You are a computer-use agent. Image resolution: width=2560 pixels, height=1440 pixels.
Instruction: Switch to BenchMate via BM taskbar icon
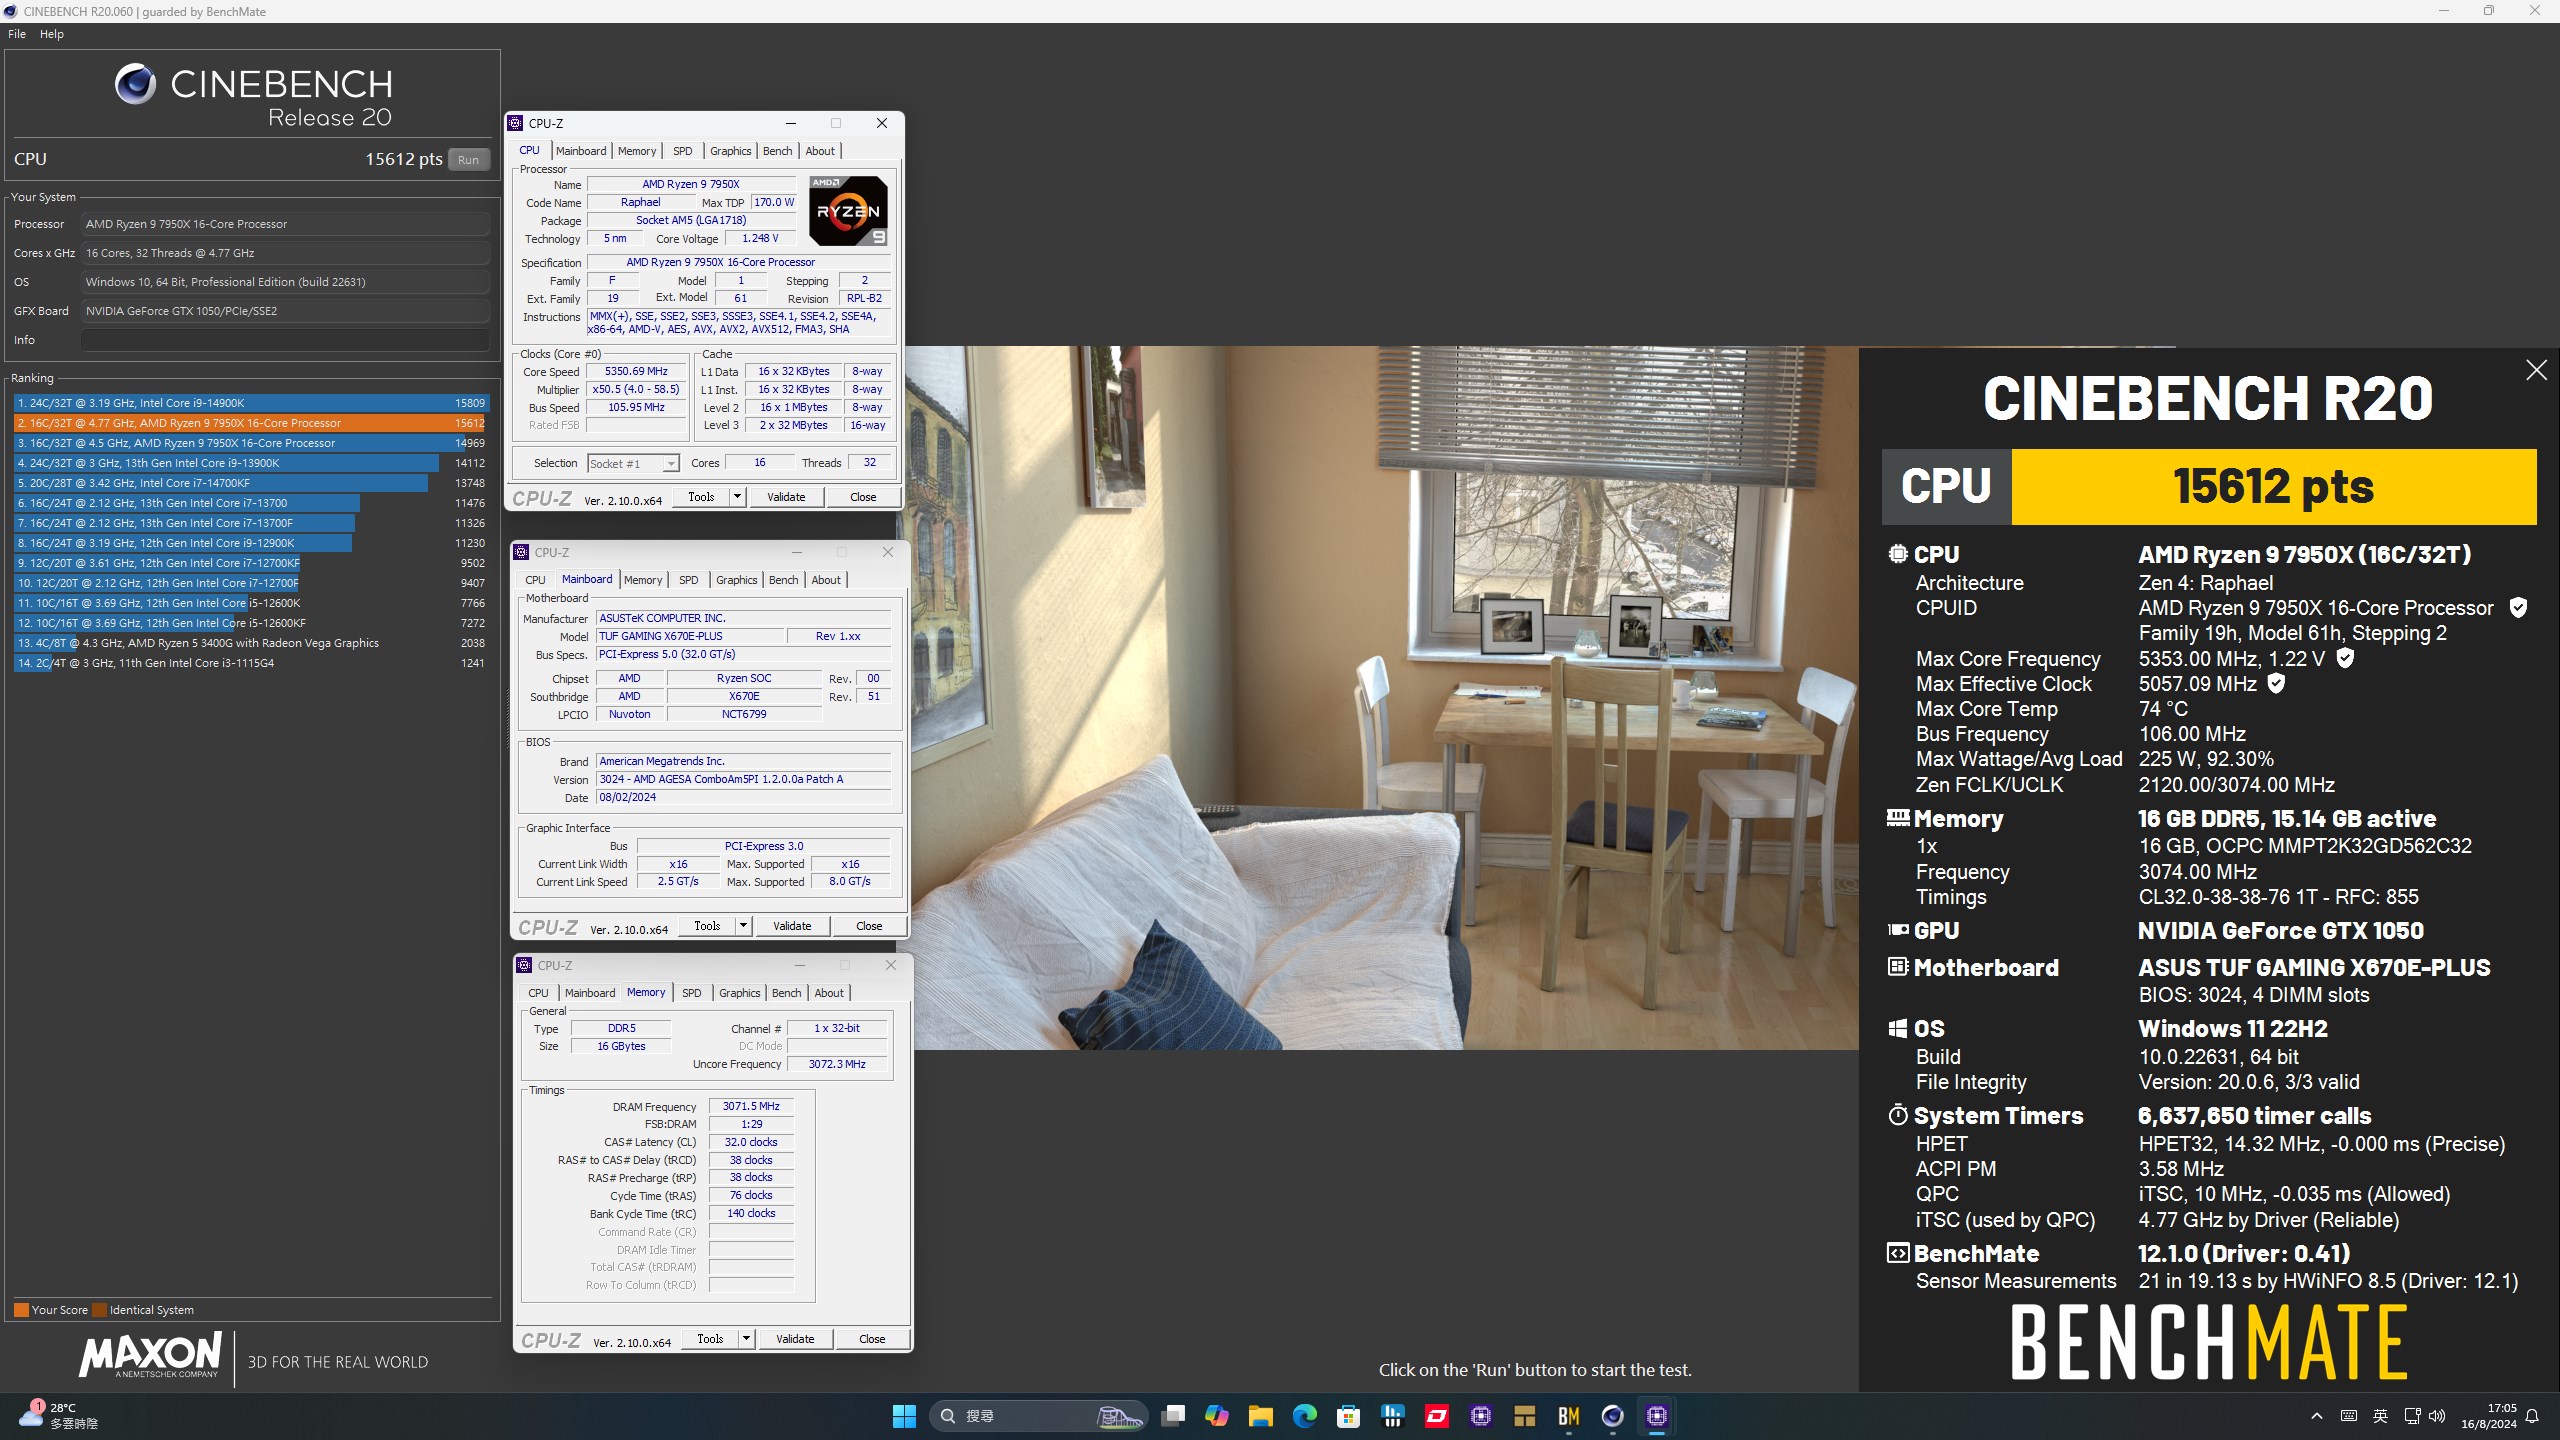click(1569, 1416)
